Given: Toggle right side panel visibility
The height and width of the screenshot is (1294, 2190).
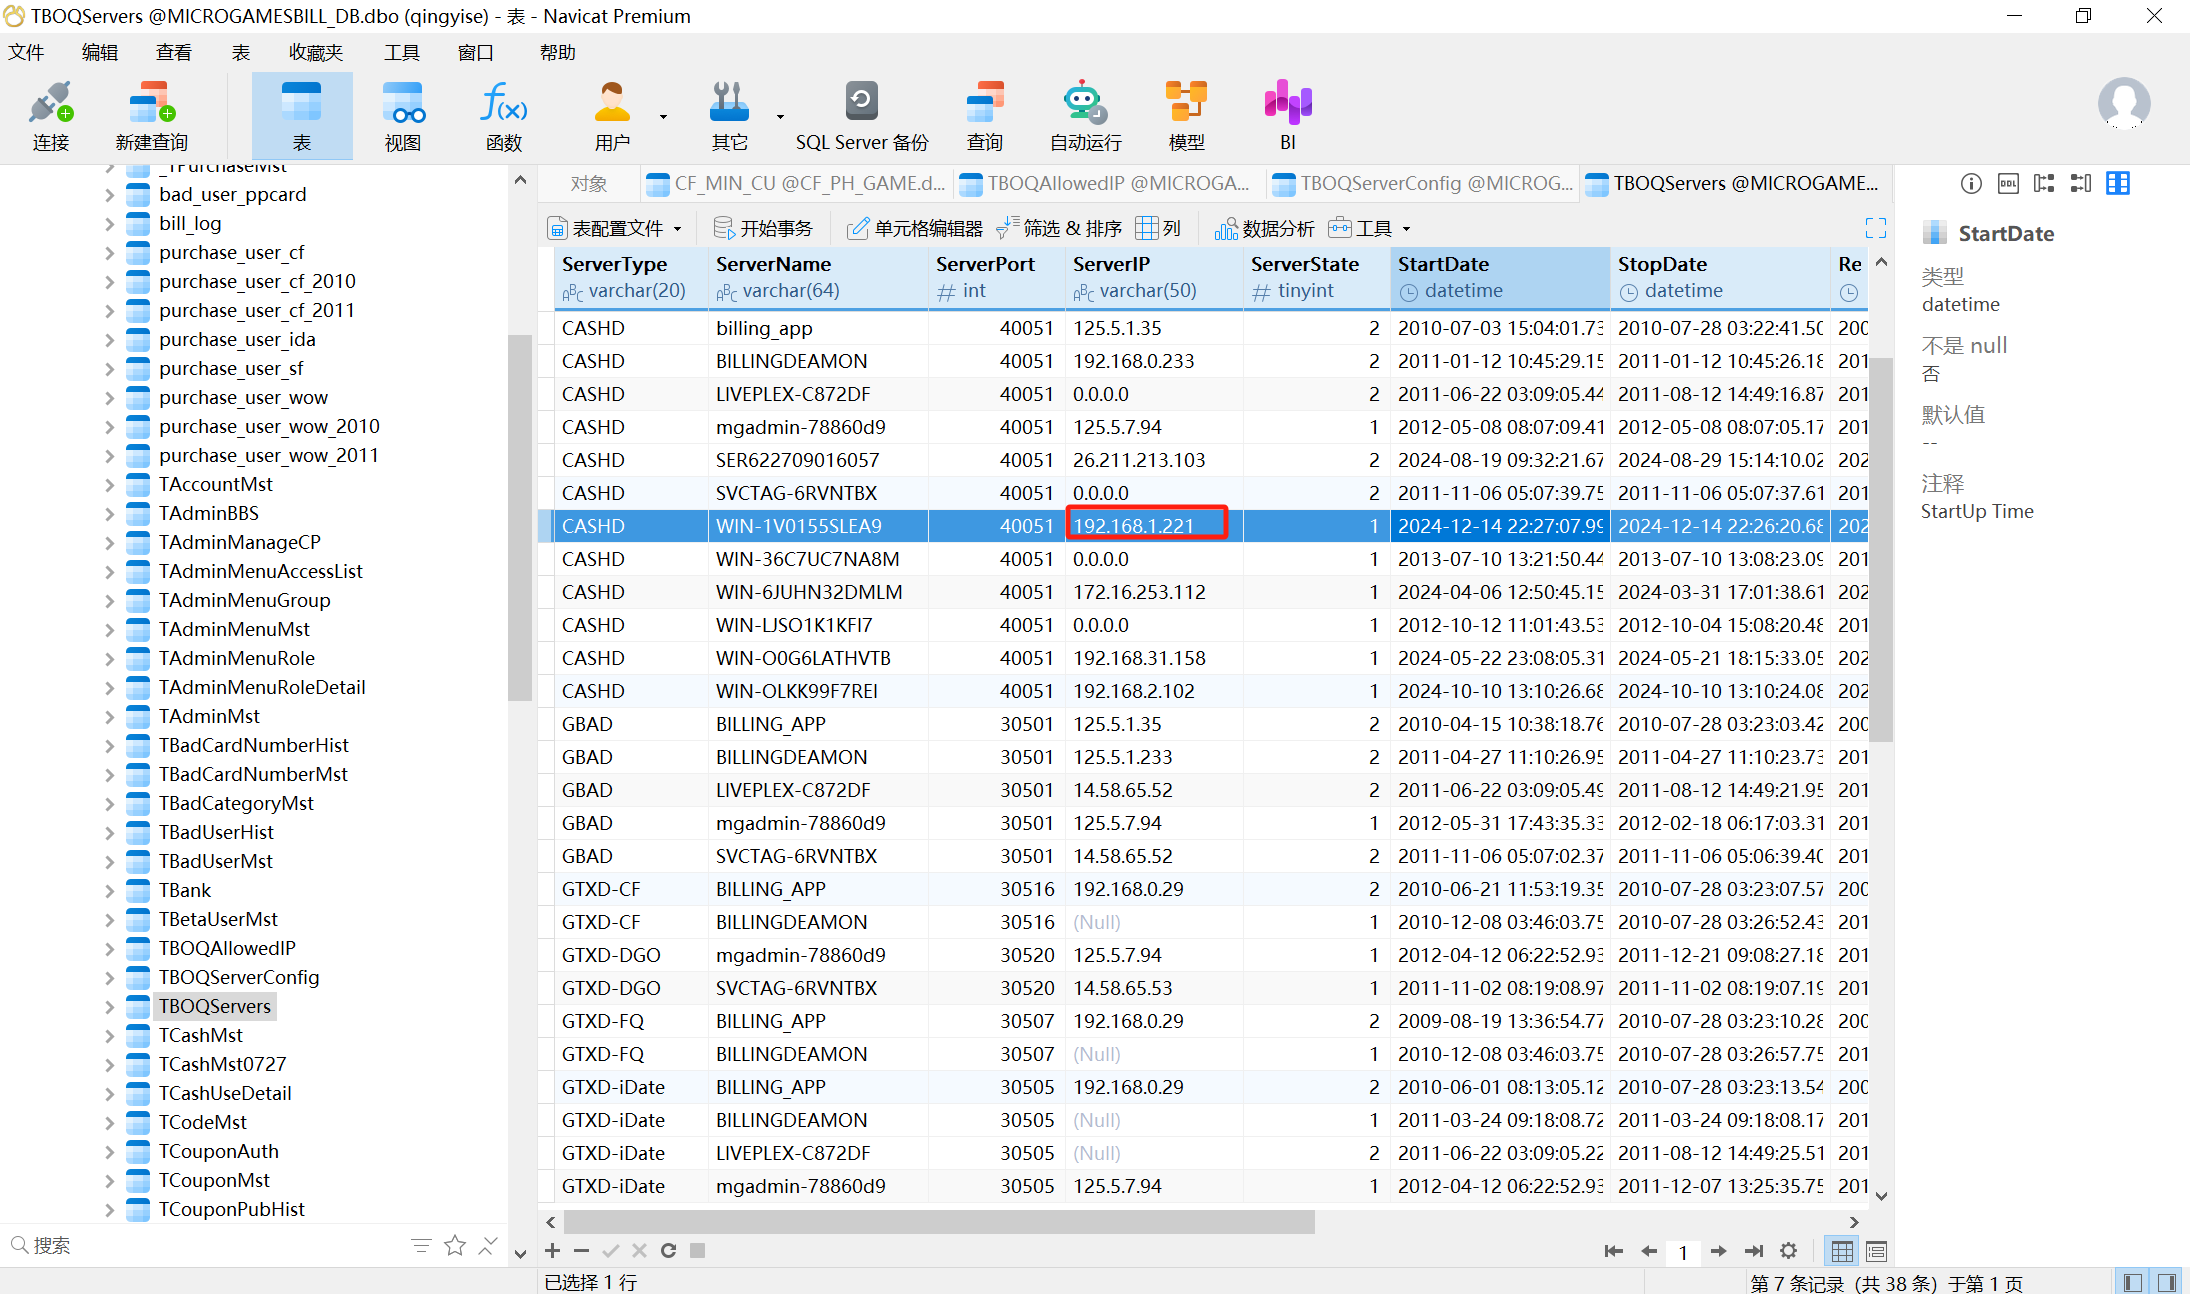Looking at the screenshot, I should tap(2167, 1282).
